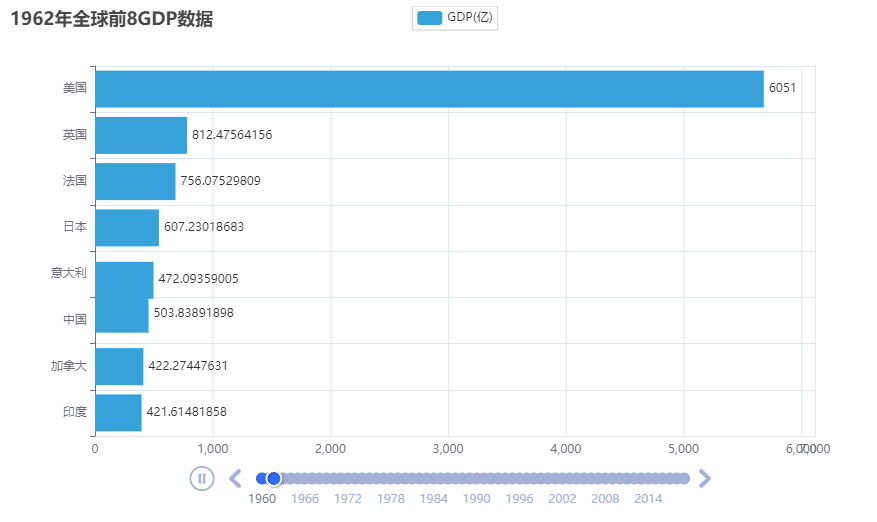The width and height of the screenshot is (877, 522).
Task: Select 1978 timeline label
Action: click(391, 498)
